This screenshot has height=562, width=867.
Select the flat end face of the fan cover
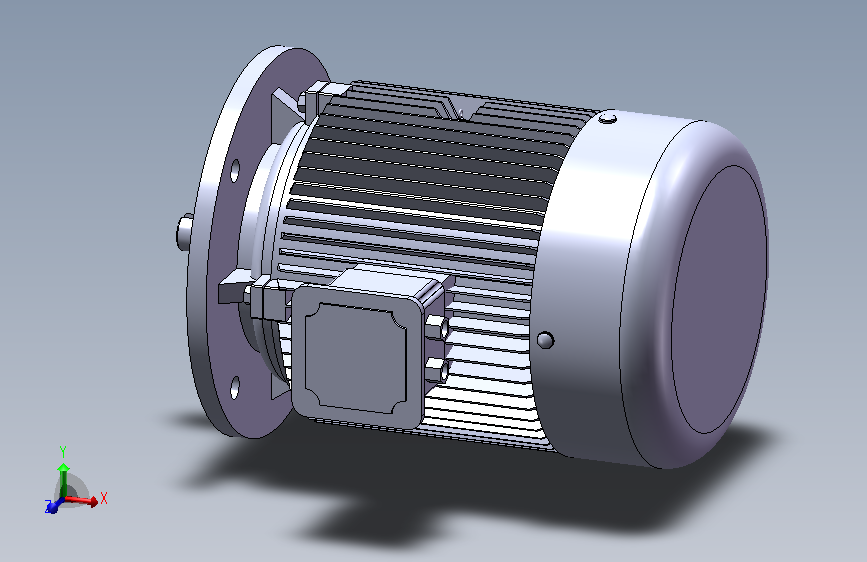tap(719, 299)
